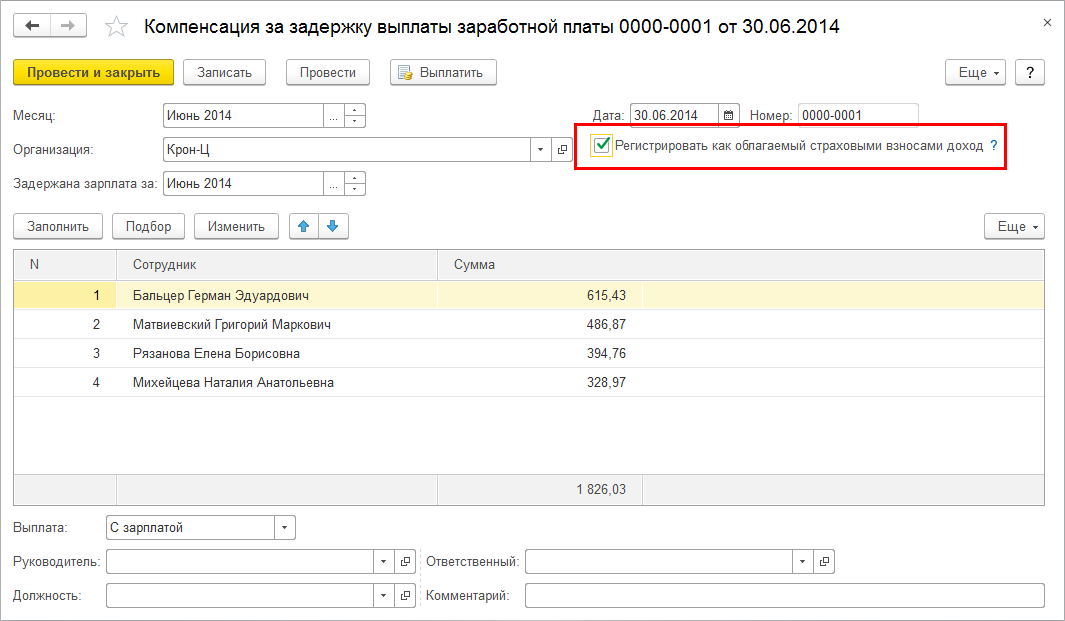
Task: Click the Комментарий input field
Action: point(784,596)
